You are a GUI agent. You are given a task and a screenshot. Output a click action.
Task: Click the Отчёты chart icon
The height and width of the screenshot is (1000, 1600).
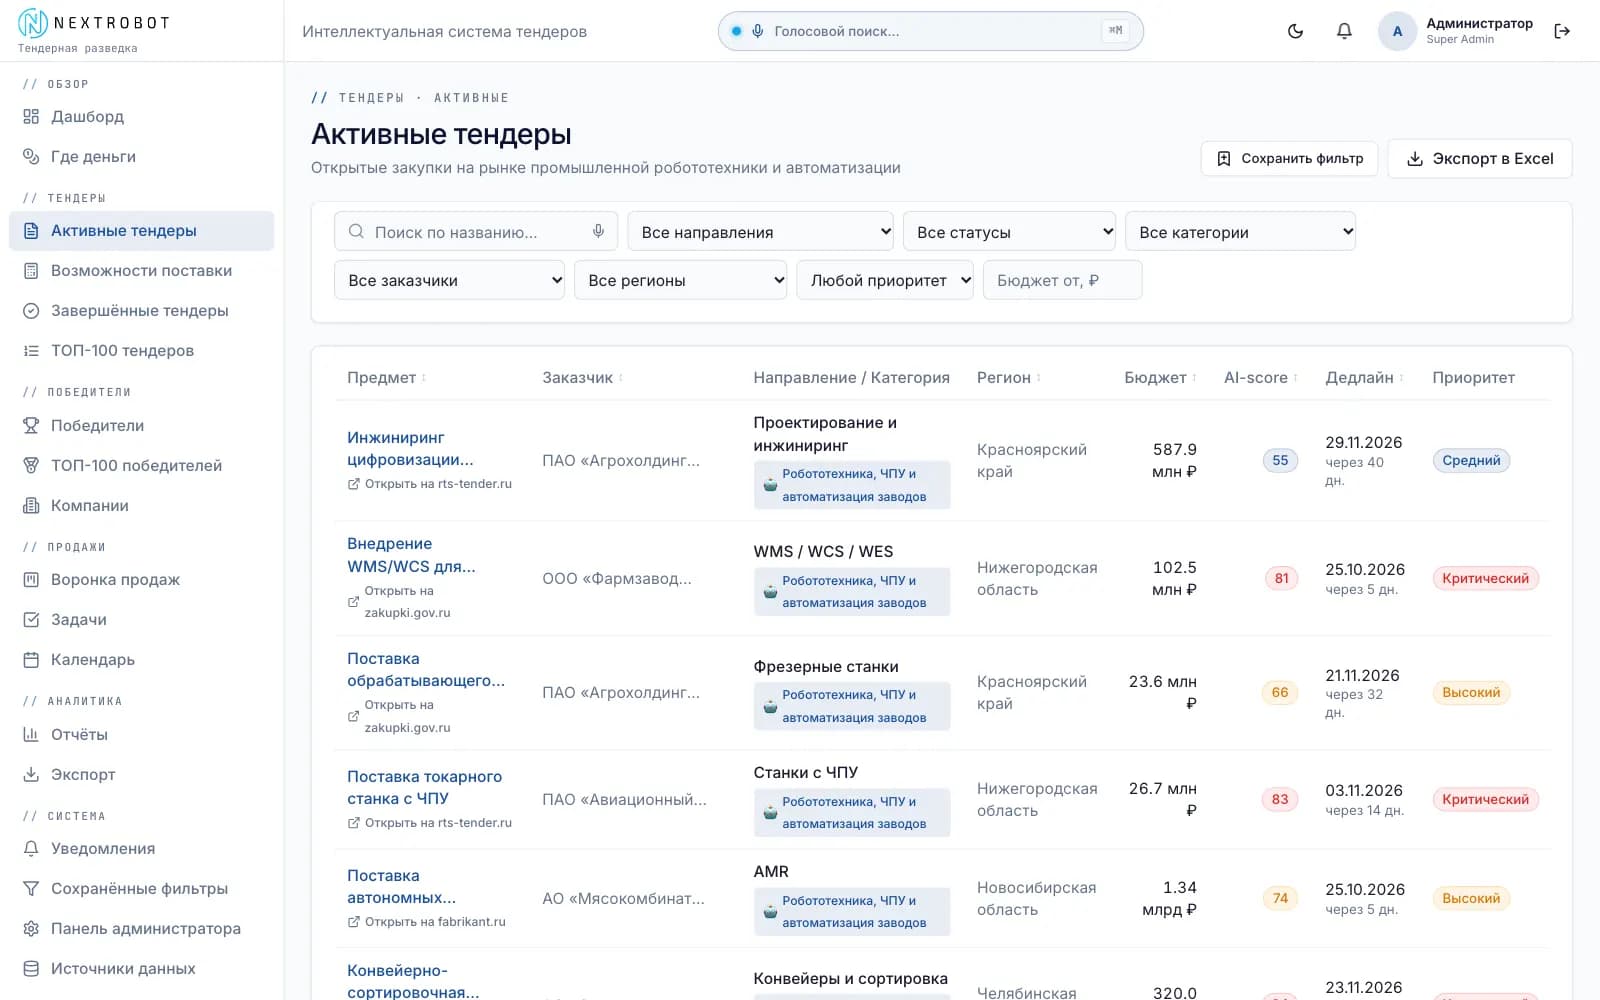tap(31, 735)
